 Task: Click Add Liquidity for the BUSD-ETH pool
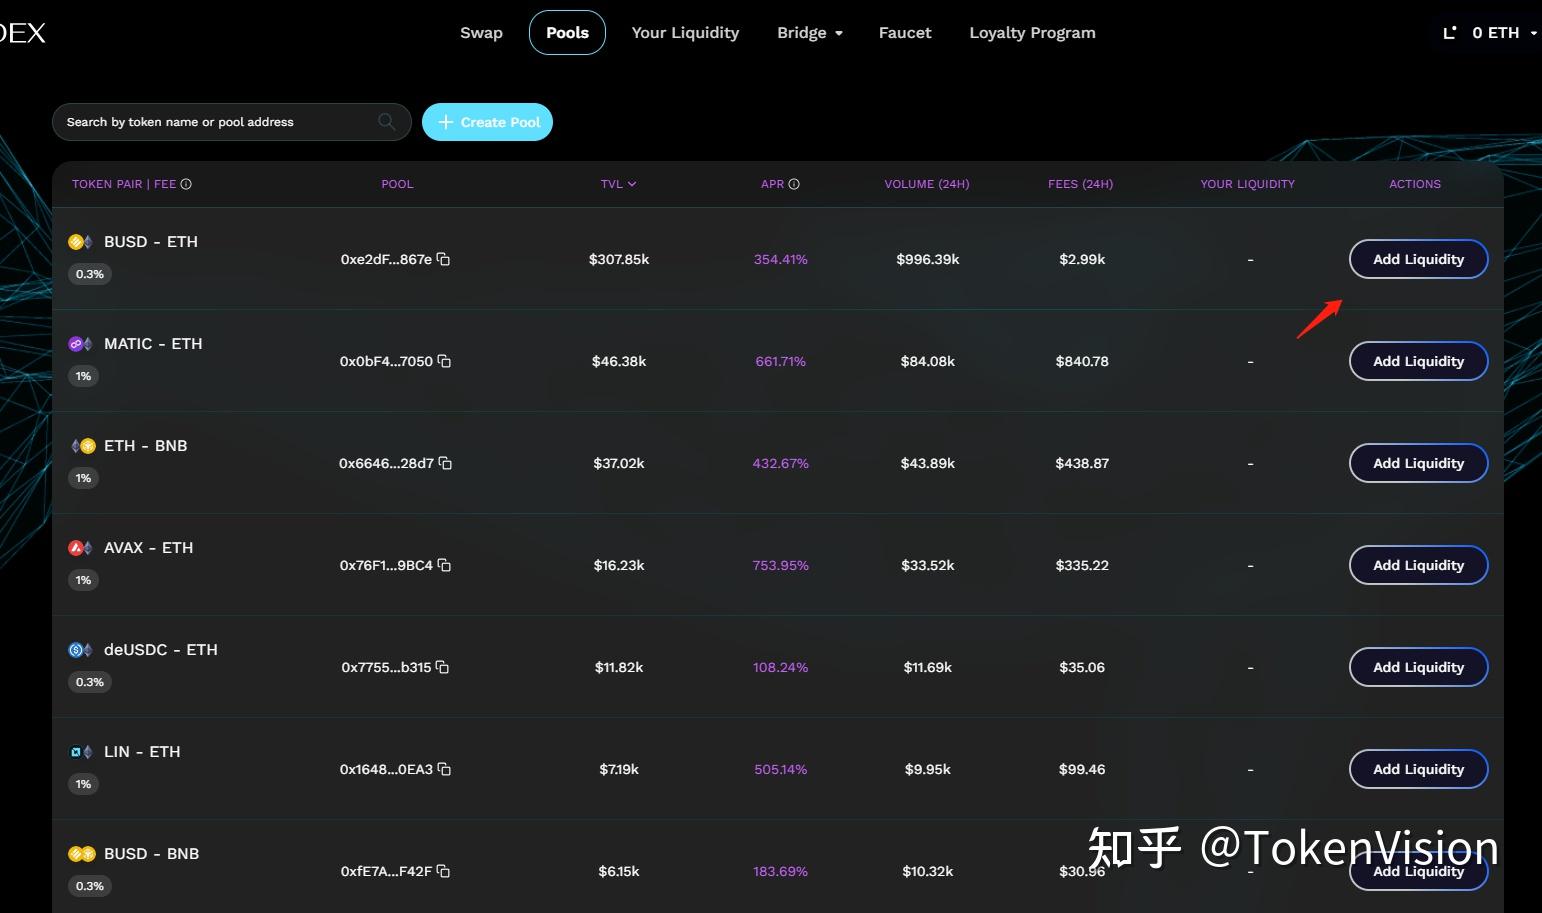1418,259
